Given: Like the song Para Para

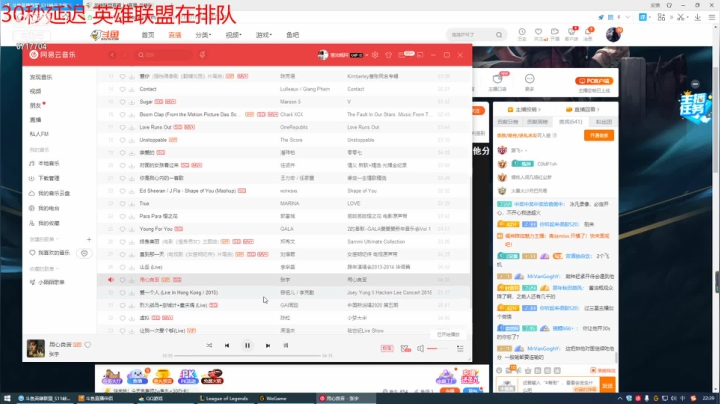Looking at the screenshot, I should click(x=123, y=216).
